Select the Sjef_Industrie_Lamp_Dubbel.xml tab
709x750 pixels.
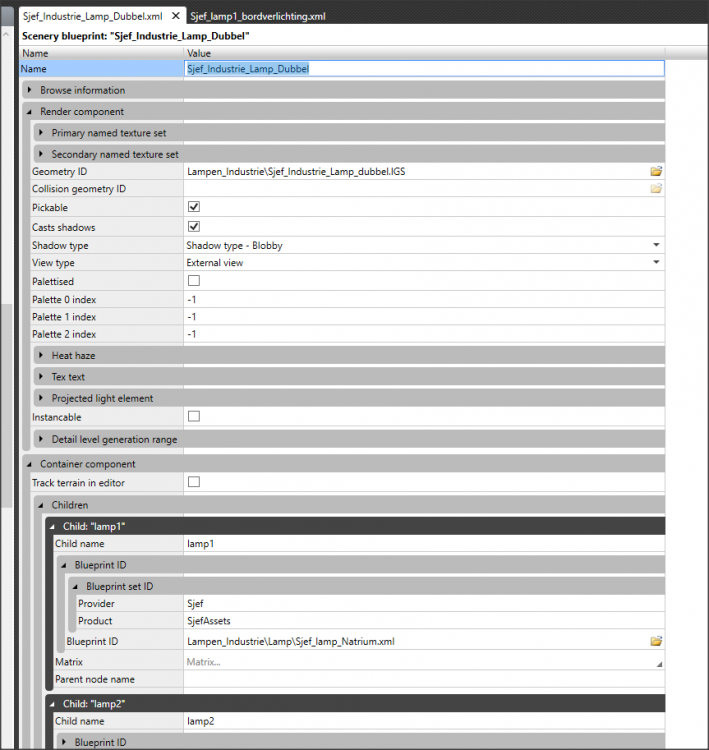tap(92, 17)
